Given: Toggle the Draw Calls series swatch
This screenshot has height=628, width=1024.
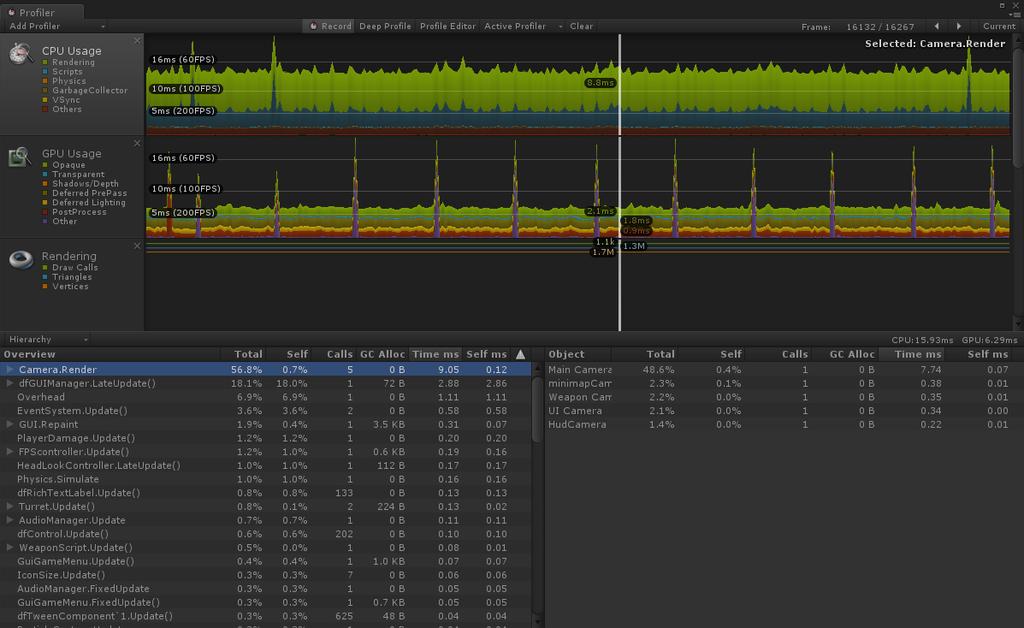Looking at the screenshot, I should click(x=45, y=268).
